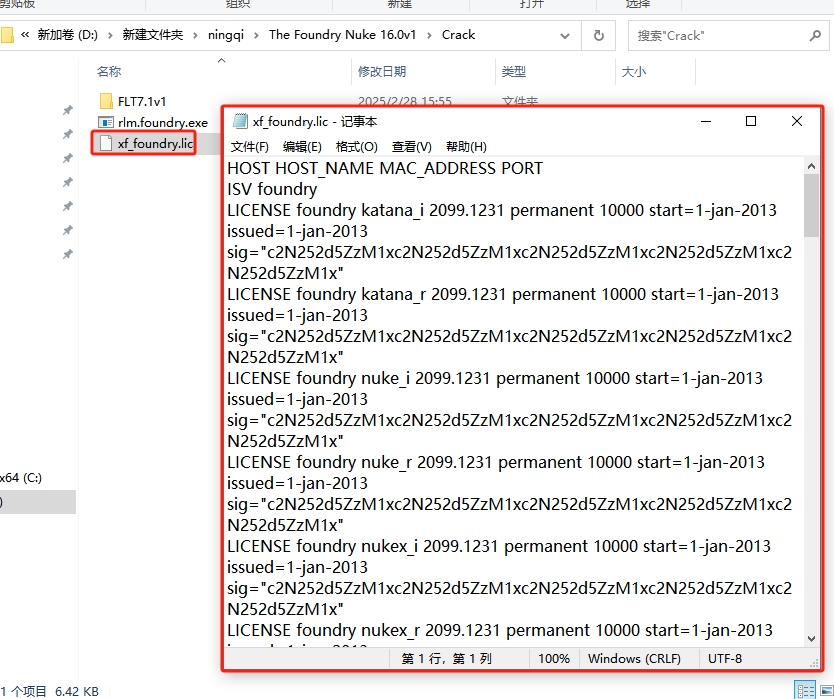Click the 100% zoom control in Notepad status bar

(554, 658)
